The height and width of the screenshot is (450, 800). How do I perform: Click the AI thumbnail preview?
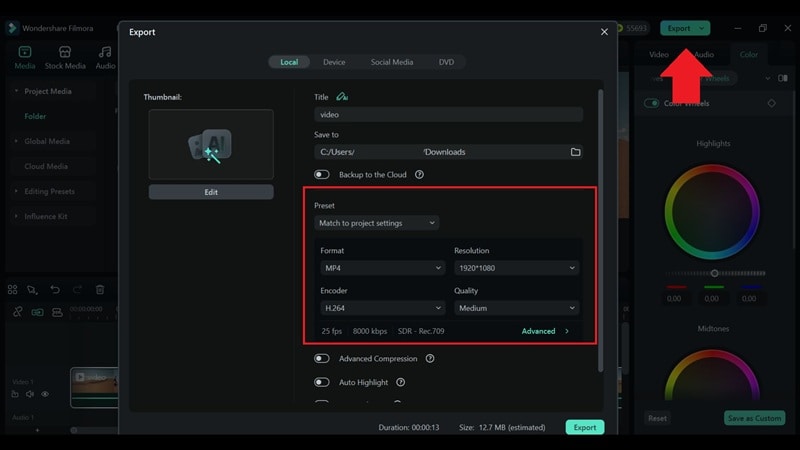pos(211,144)
